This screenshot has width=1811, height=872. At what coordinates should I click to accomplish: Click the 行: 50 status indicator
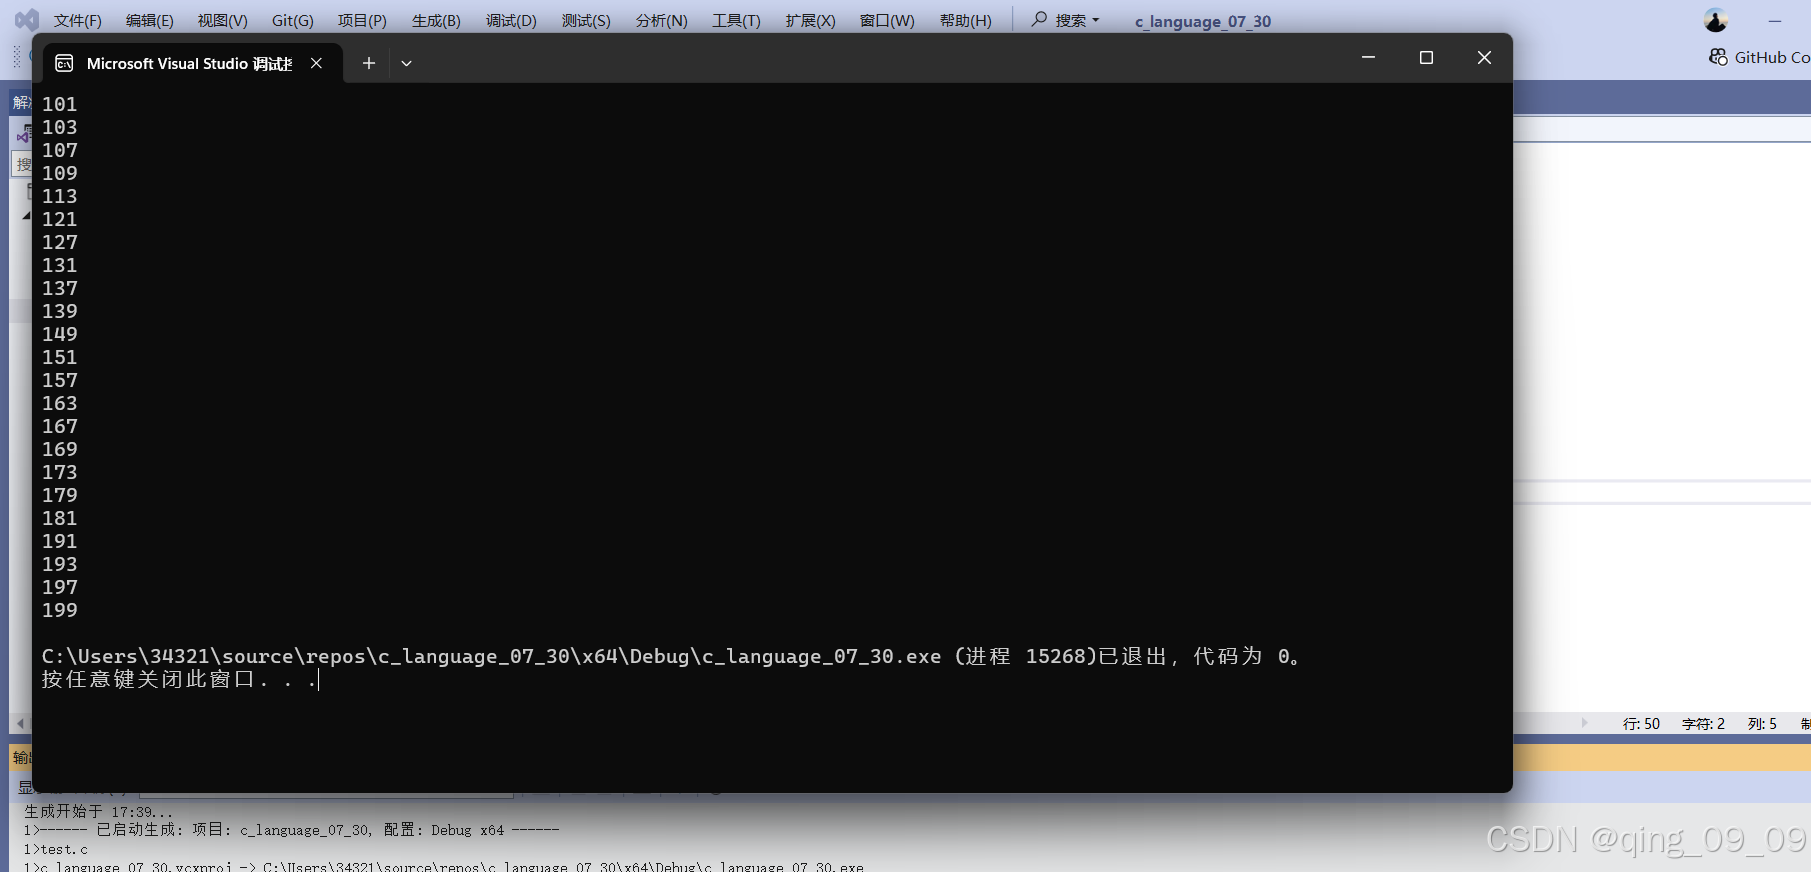[x=1641, y=724]
